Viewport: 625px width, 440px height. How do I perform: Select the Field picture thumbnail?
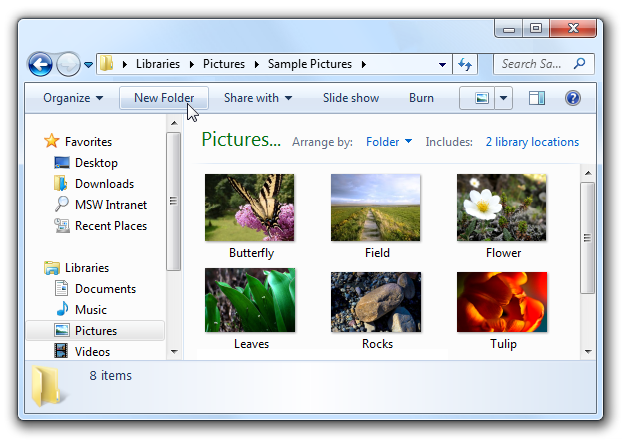point(375,207)
